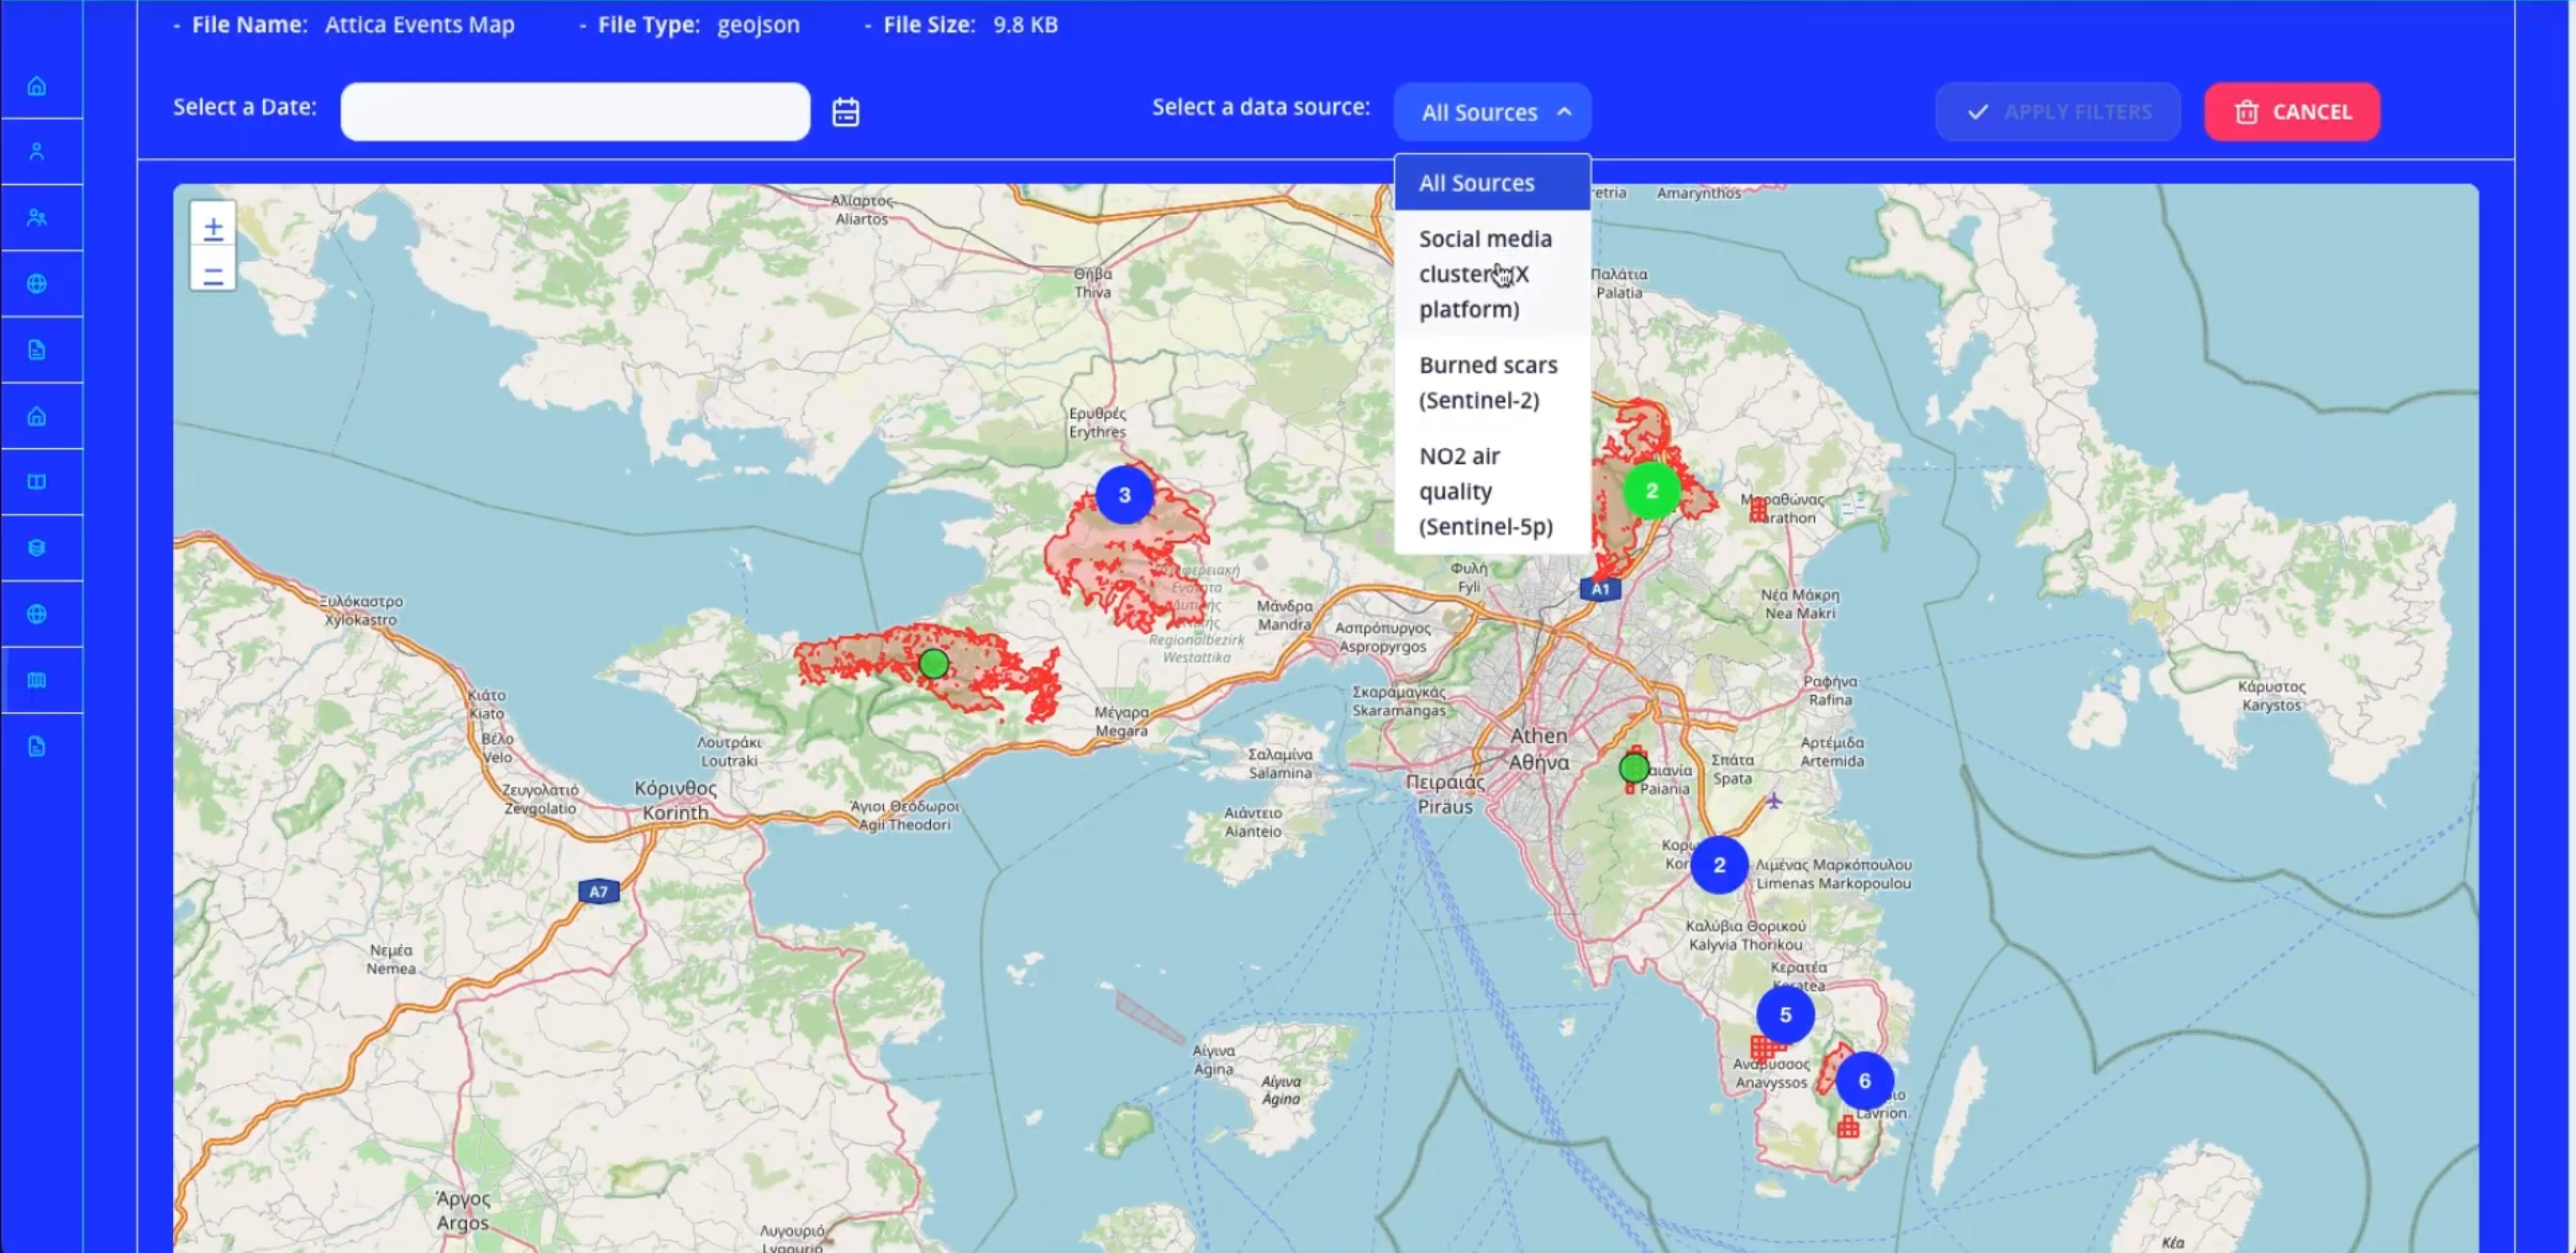Screen dimensions: 2576x1253
Task: Collapse the All Sources dropdown via its chevron
Action: 1565,112
